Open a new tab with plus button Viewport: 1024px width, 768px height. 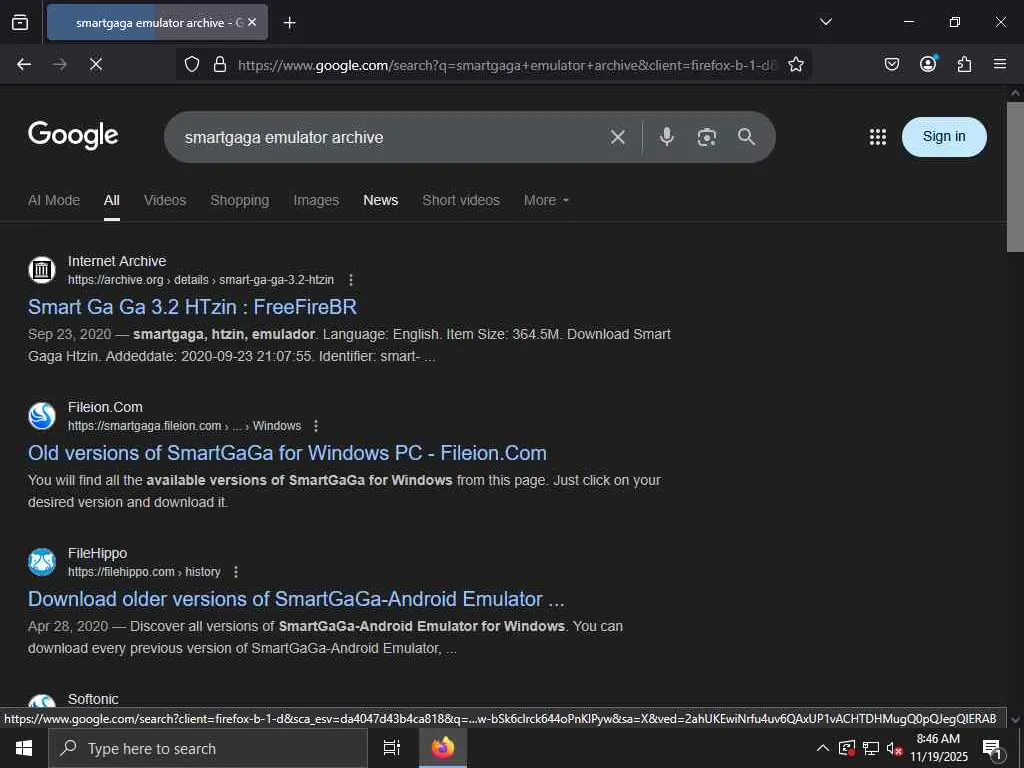(x=289, y=23)
